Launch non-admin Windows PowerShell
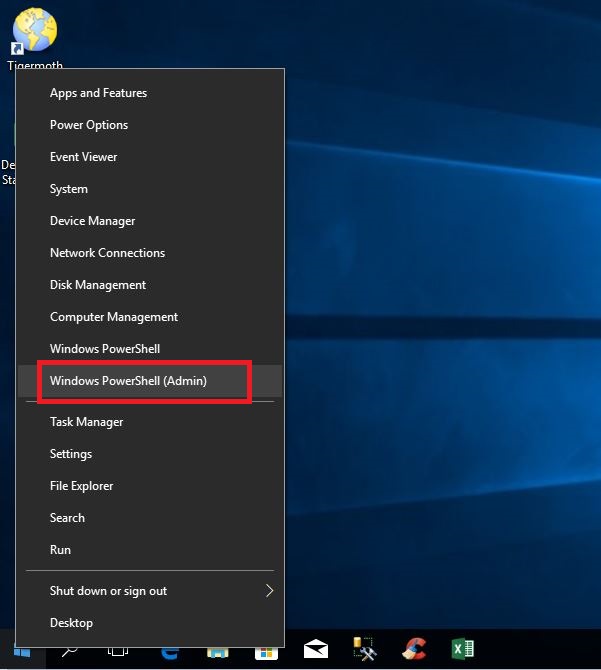The width and height of the screenshot is (601, 670). click(x=150, y=349)
